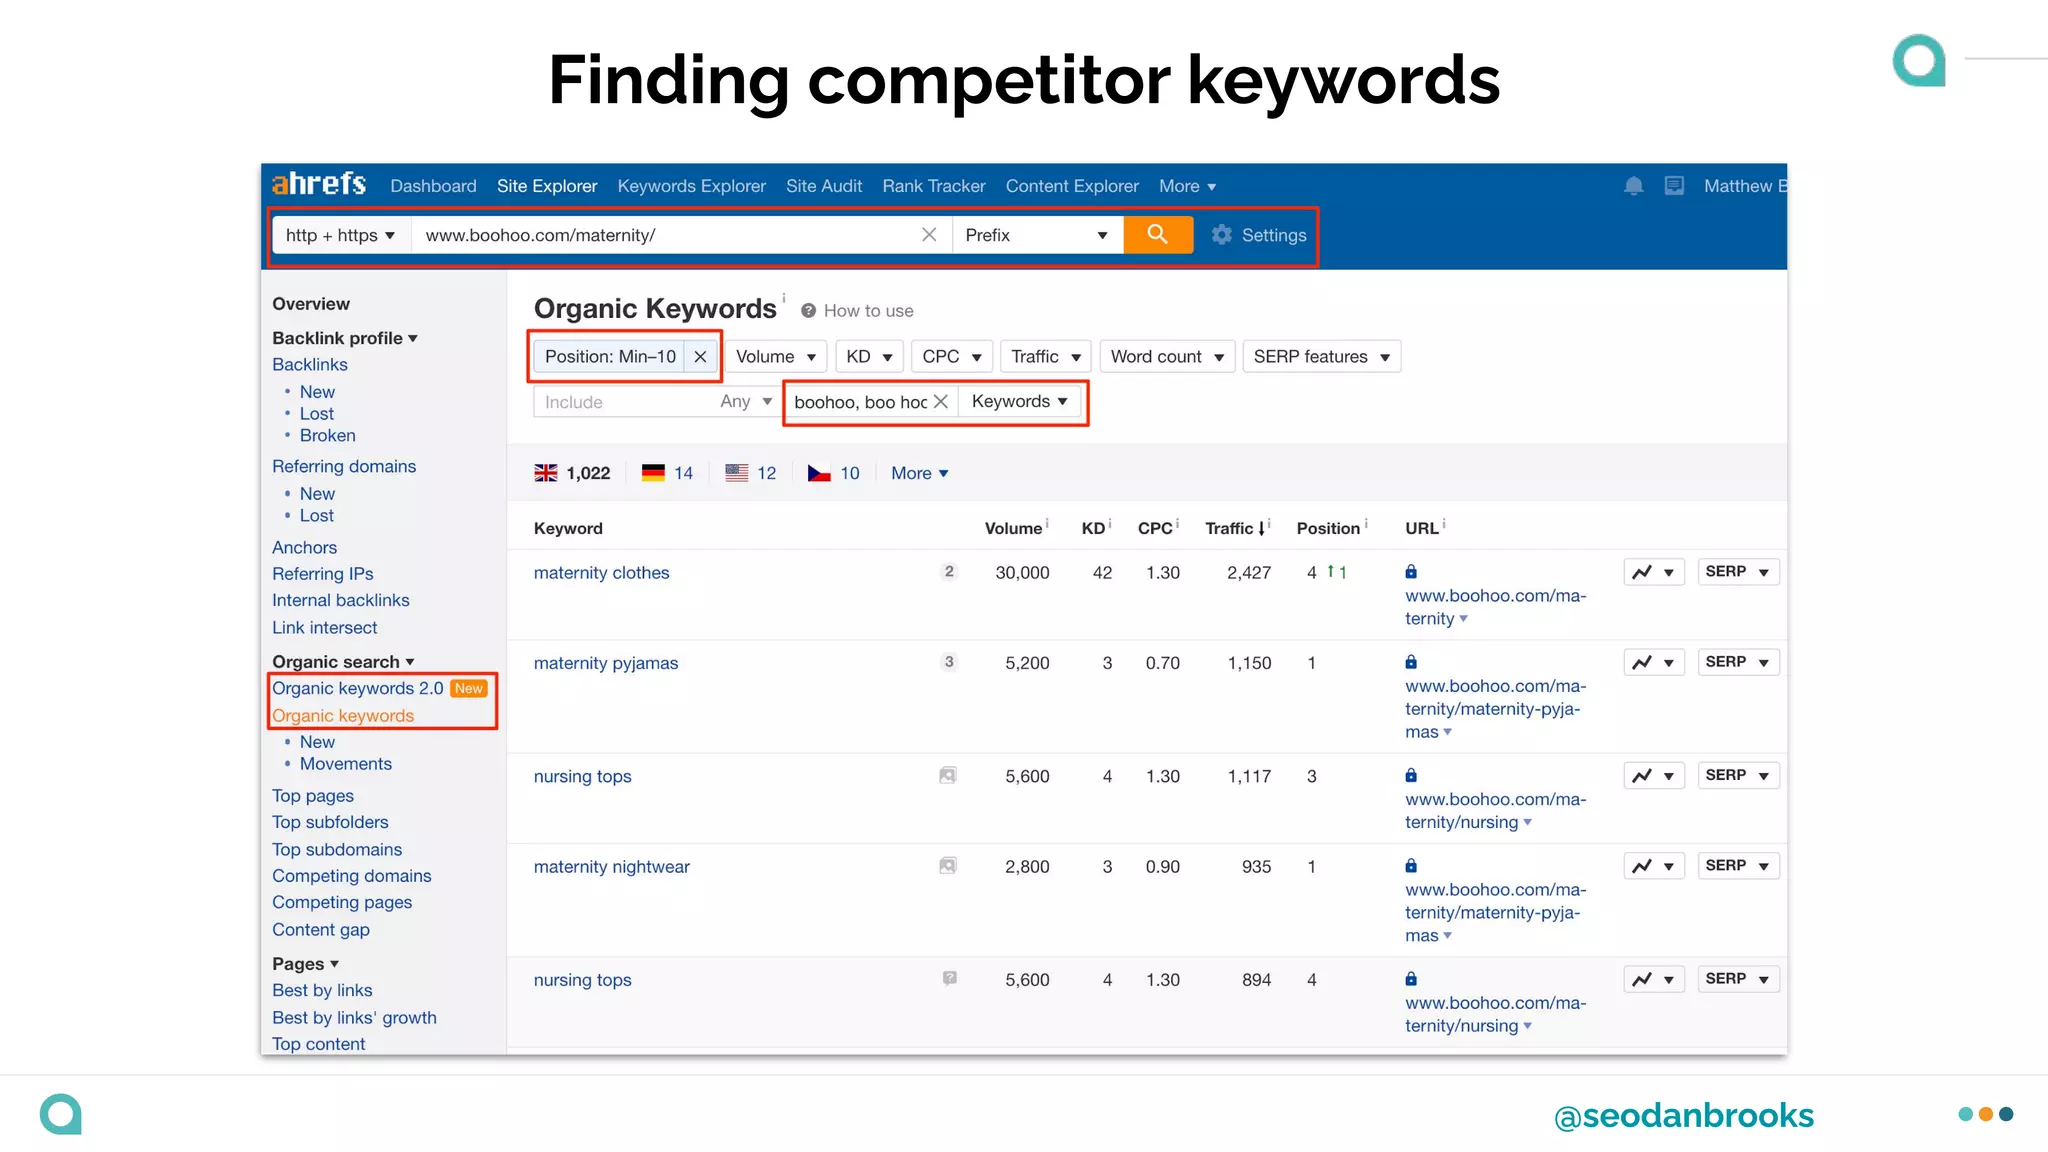Open Rank Tracker from top nav
The width and height of the screenshot is (2048, 1152).
click(934, 186)
